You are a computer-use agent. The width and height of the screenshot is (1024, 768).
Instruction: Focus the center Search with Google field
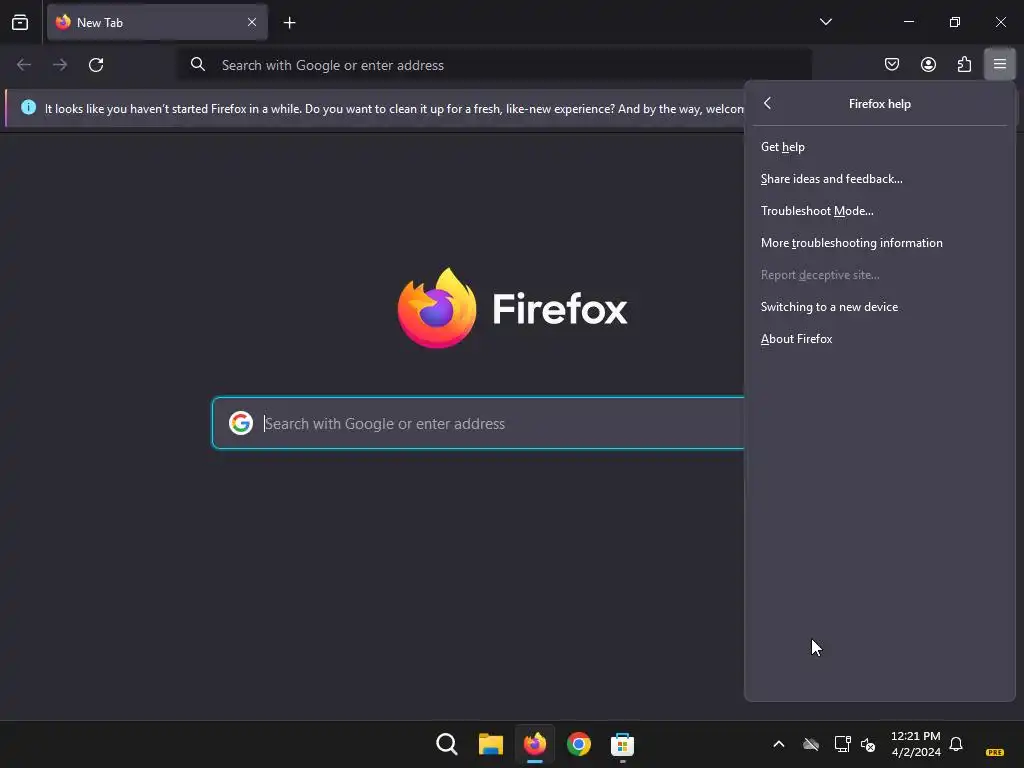click(479, 423)
